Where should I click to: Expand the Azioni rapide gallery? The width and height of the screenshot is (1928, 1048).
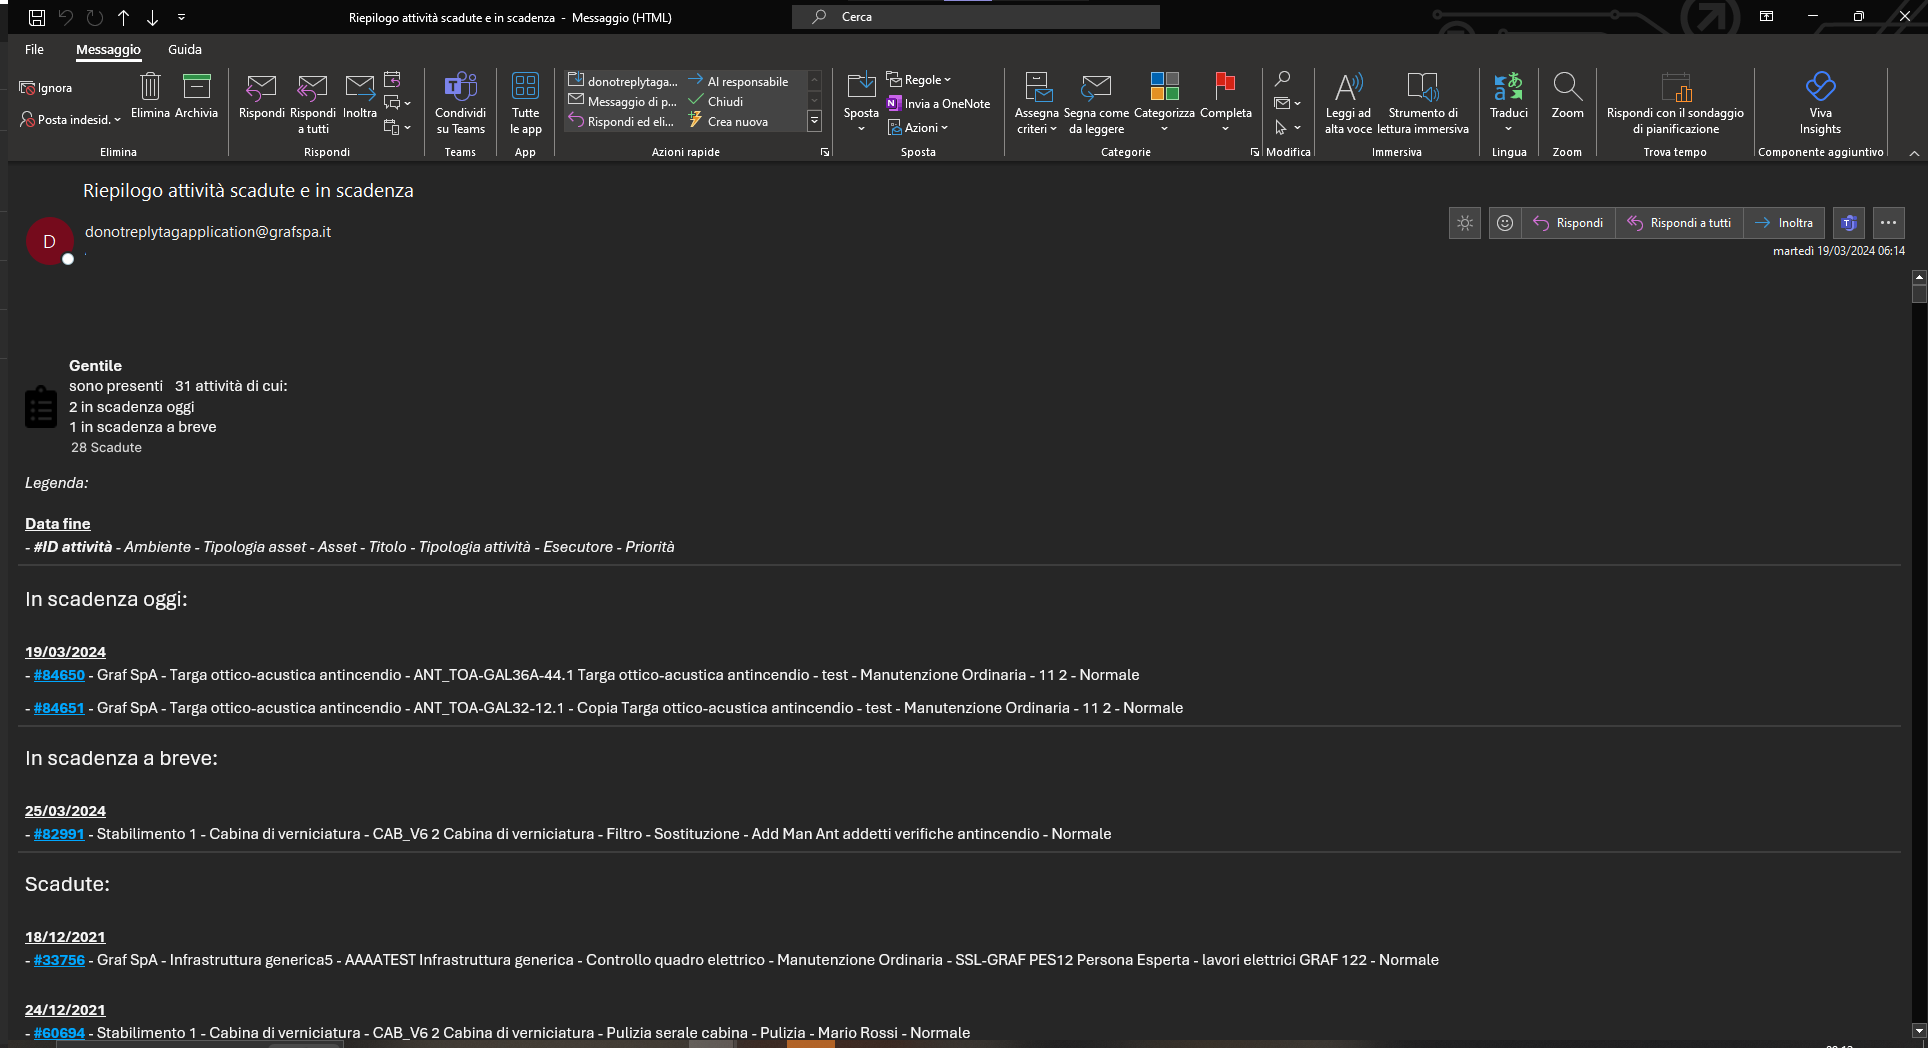pyautogui.click(x=814, y=122)
